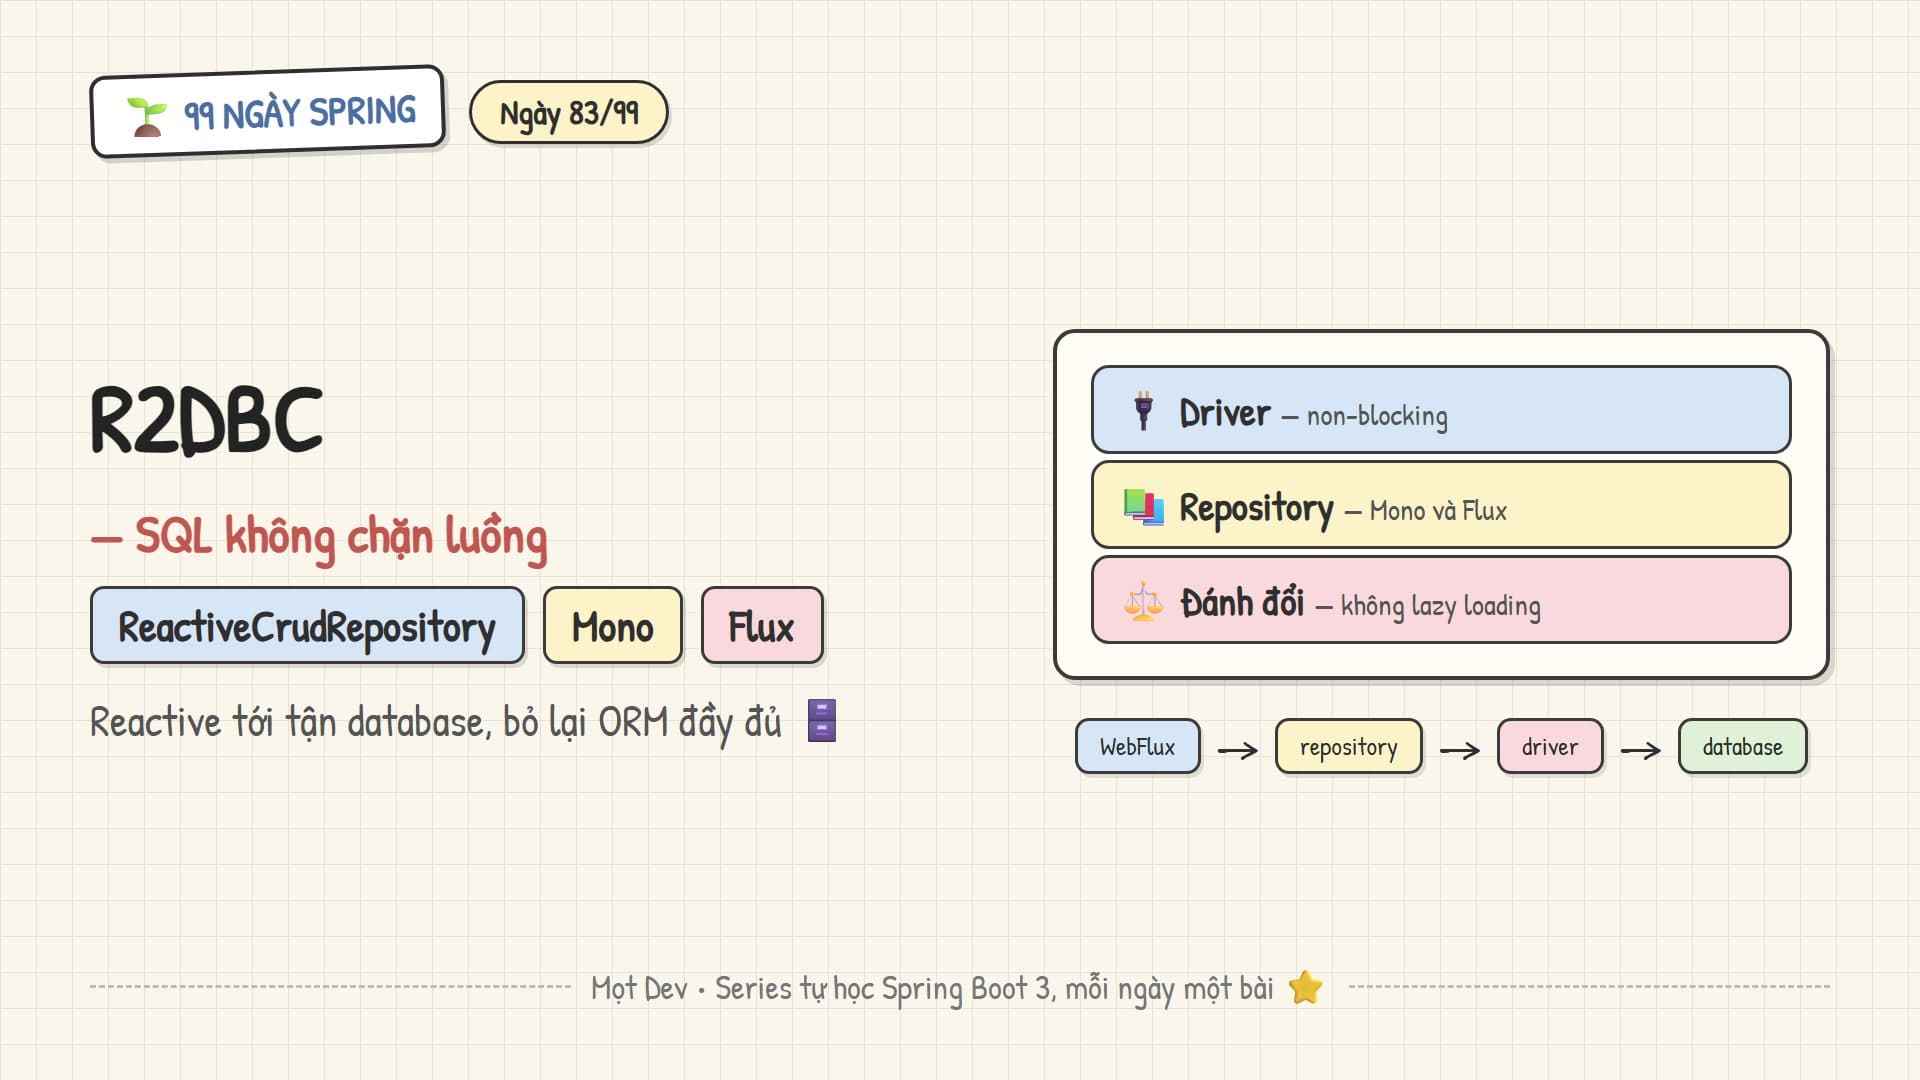The image size is (1920, 1080).
Task: Click the database flow box
Action: [1742, 746]
